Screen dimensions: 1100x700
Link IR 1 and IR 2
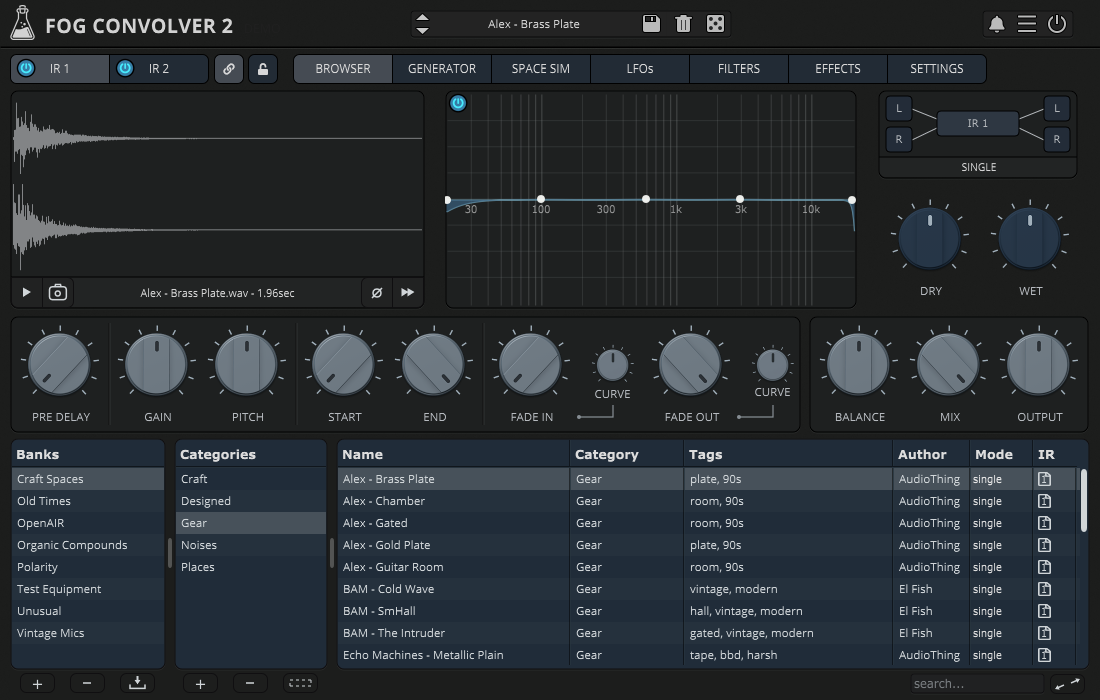tap(228, 68)
